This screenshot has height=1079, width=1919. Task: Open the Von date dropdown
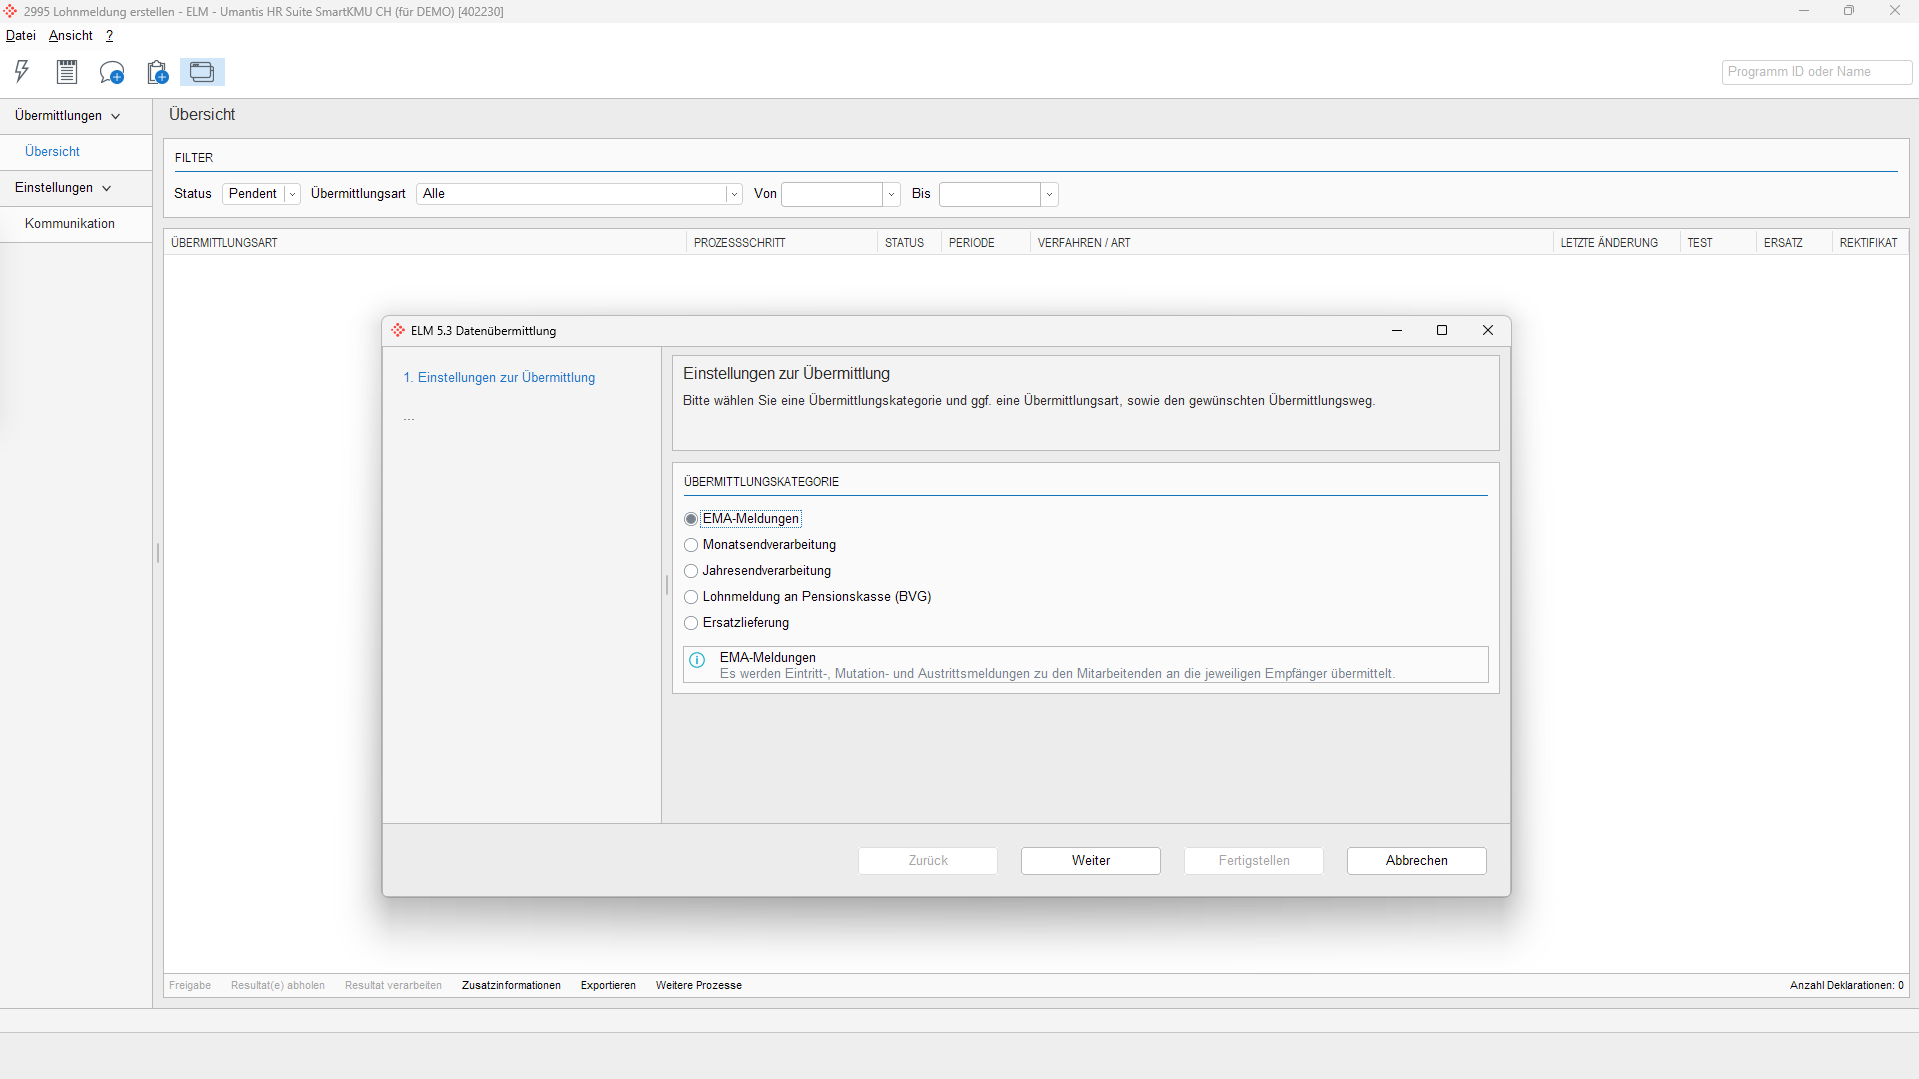click(891, 194)
